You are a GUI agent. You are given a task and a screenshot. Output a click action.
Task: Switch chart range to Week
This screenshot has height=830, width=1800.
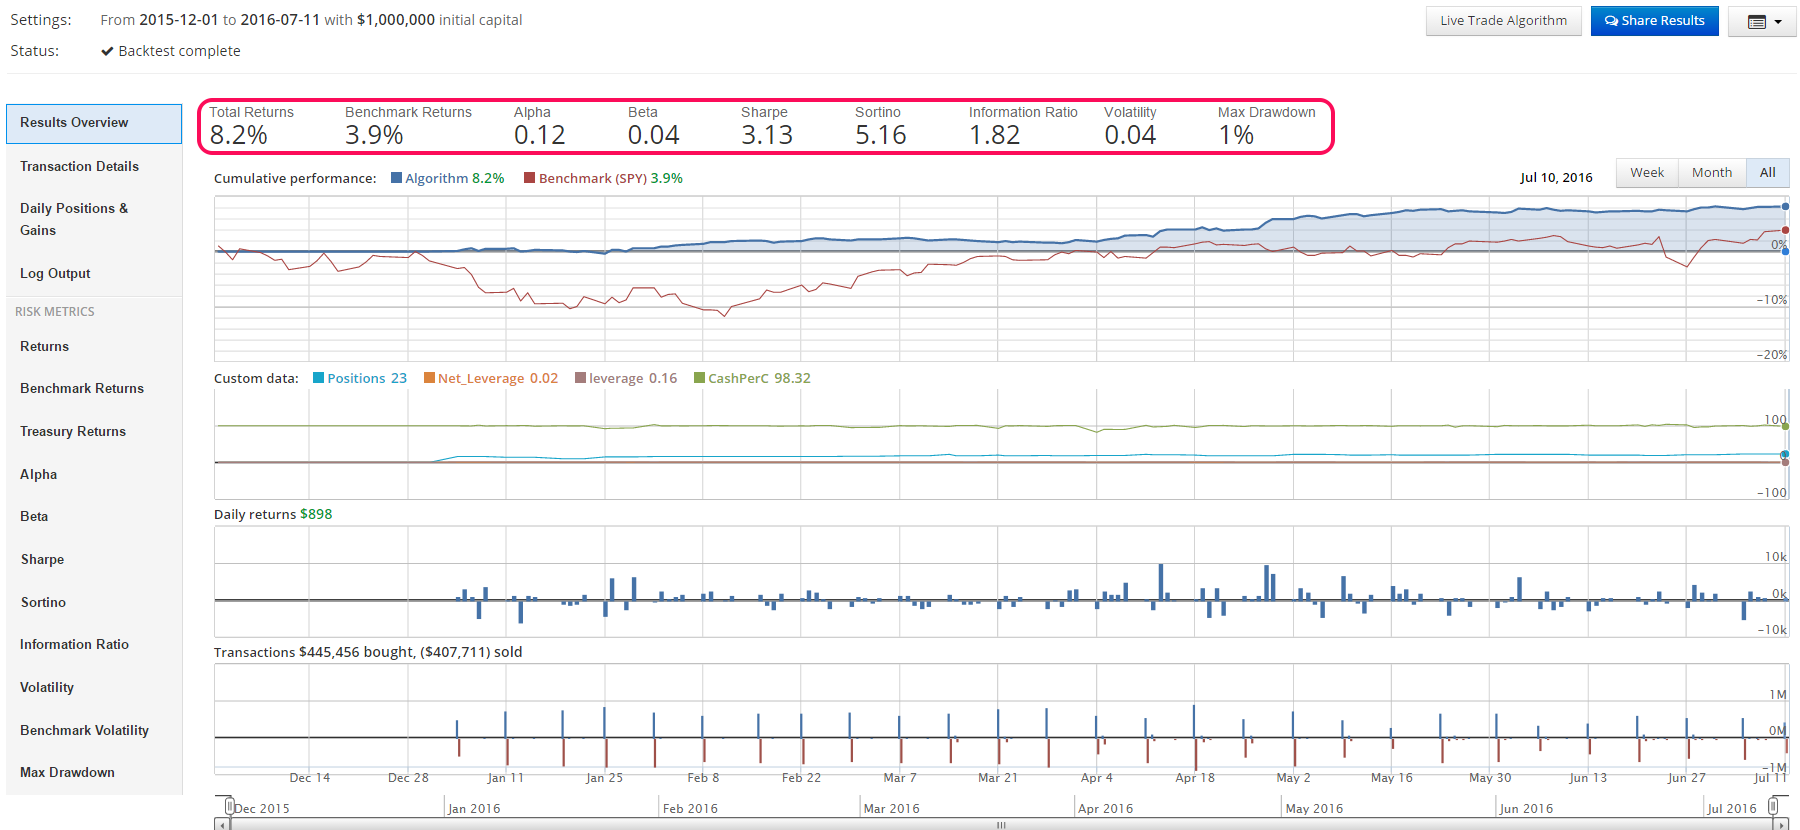1647,173
